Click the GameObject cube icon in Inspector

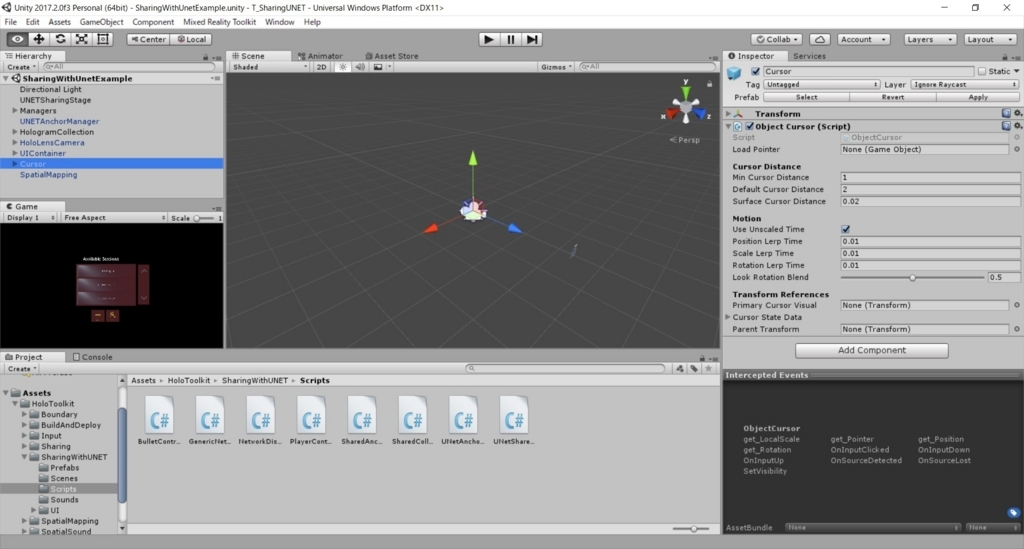point(734,72)
